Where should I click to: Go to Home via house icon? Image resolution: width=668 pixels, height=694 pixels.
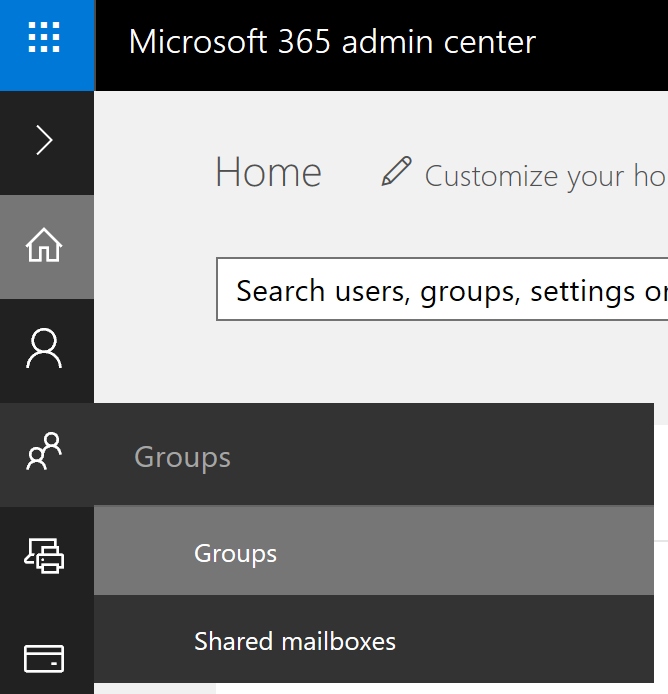point(44,245)
